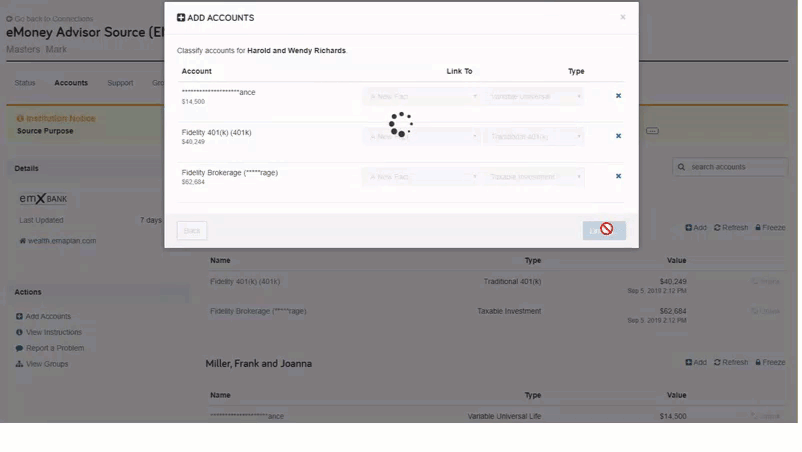
Task: Click Harold and Wendy Richards name in dialog
Action: 296,51
